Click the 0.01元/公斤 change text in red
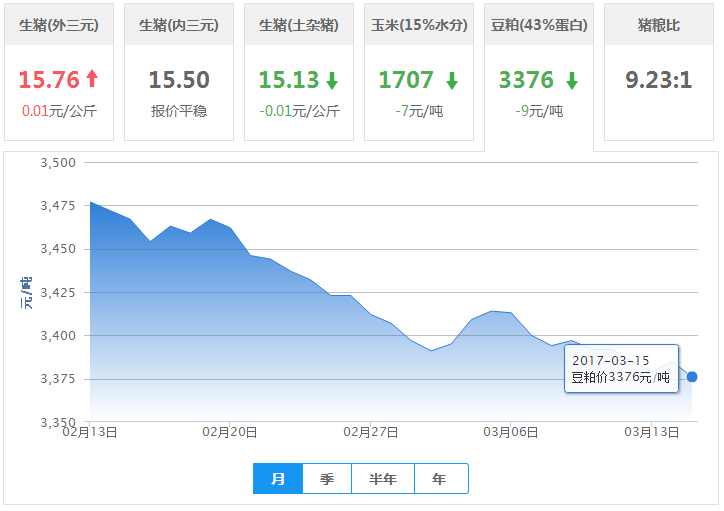The image size is (724, 511). [59, 111]
